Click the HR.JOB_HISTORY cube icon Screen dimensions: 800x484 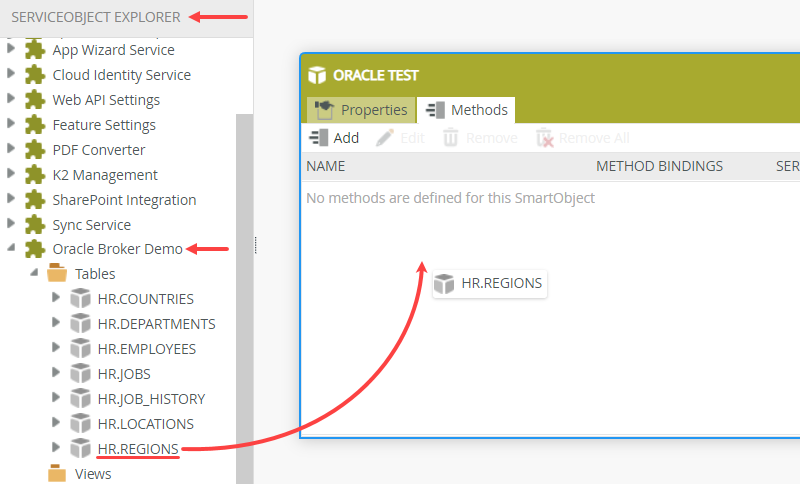tap(80, 398)
